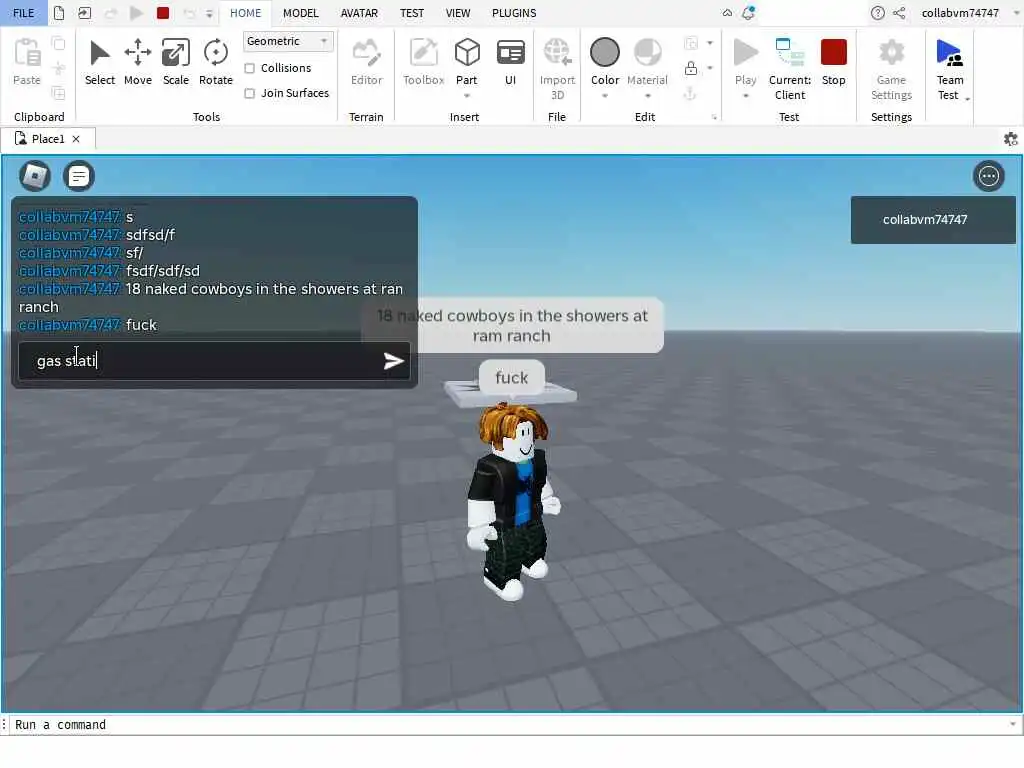
Task: Click Import 3D file button
Action: tap(557, 69)
